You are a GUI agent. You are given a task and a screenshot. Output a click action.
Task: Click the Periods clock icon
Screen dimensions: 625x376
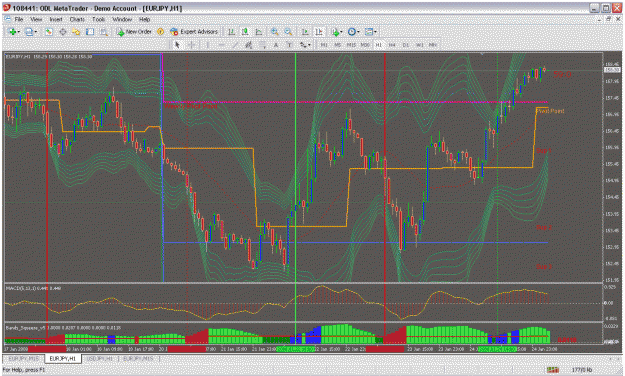click(352, 32)
